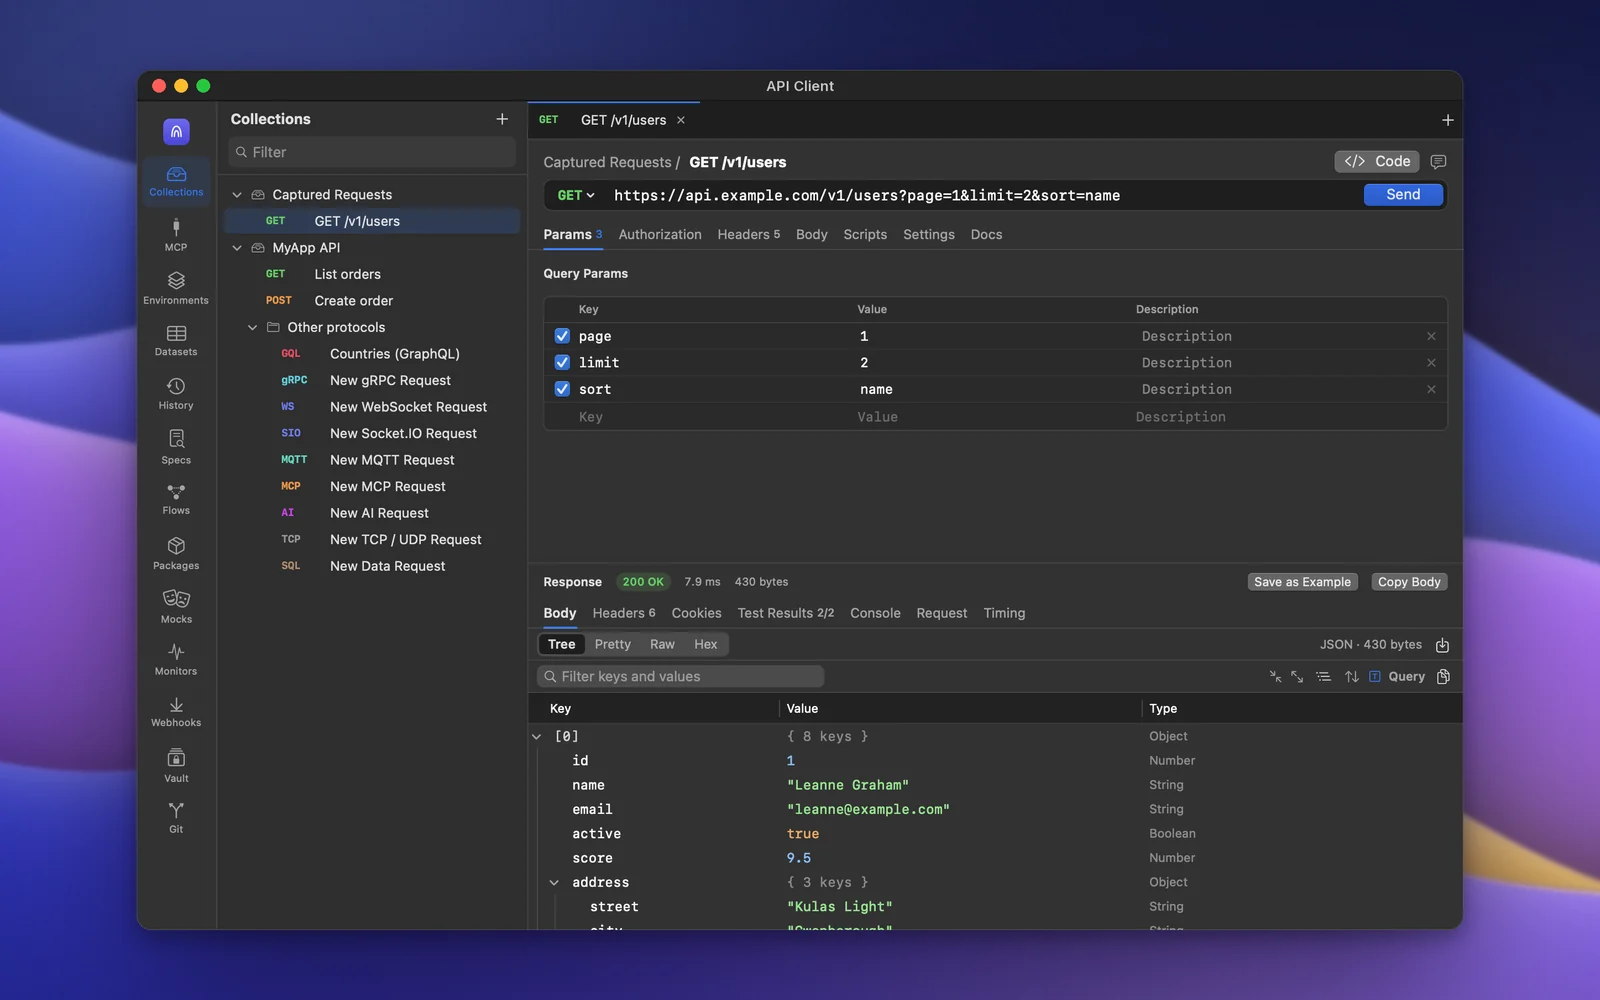Image resolution: width=1600 pixels, height=1000 pixels.
Task: Focus the Filter keys and values field
Action: tap(681, 677)
